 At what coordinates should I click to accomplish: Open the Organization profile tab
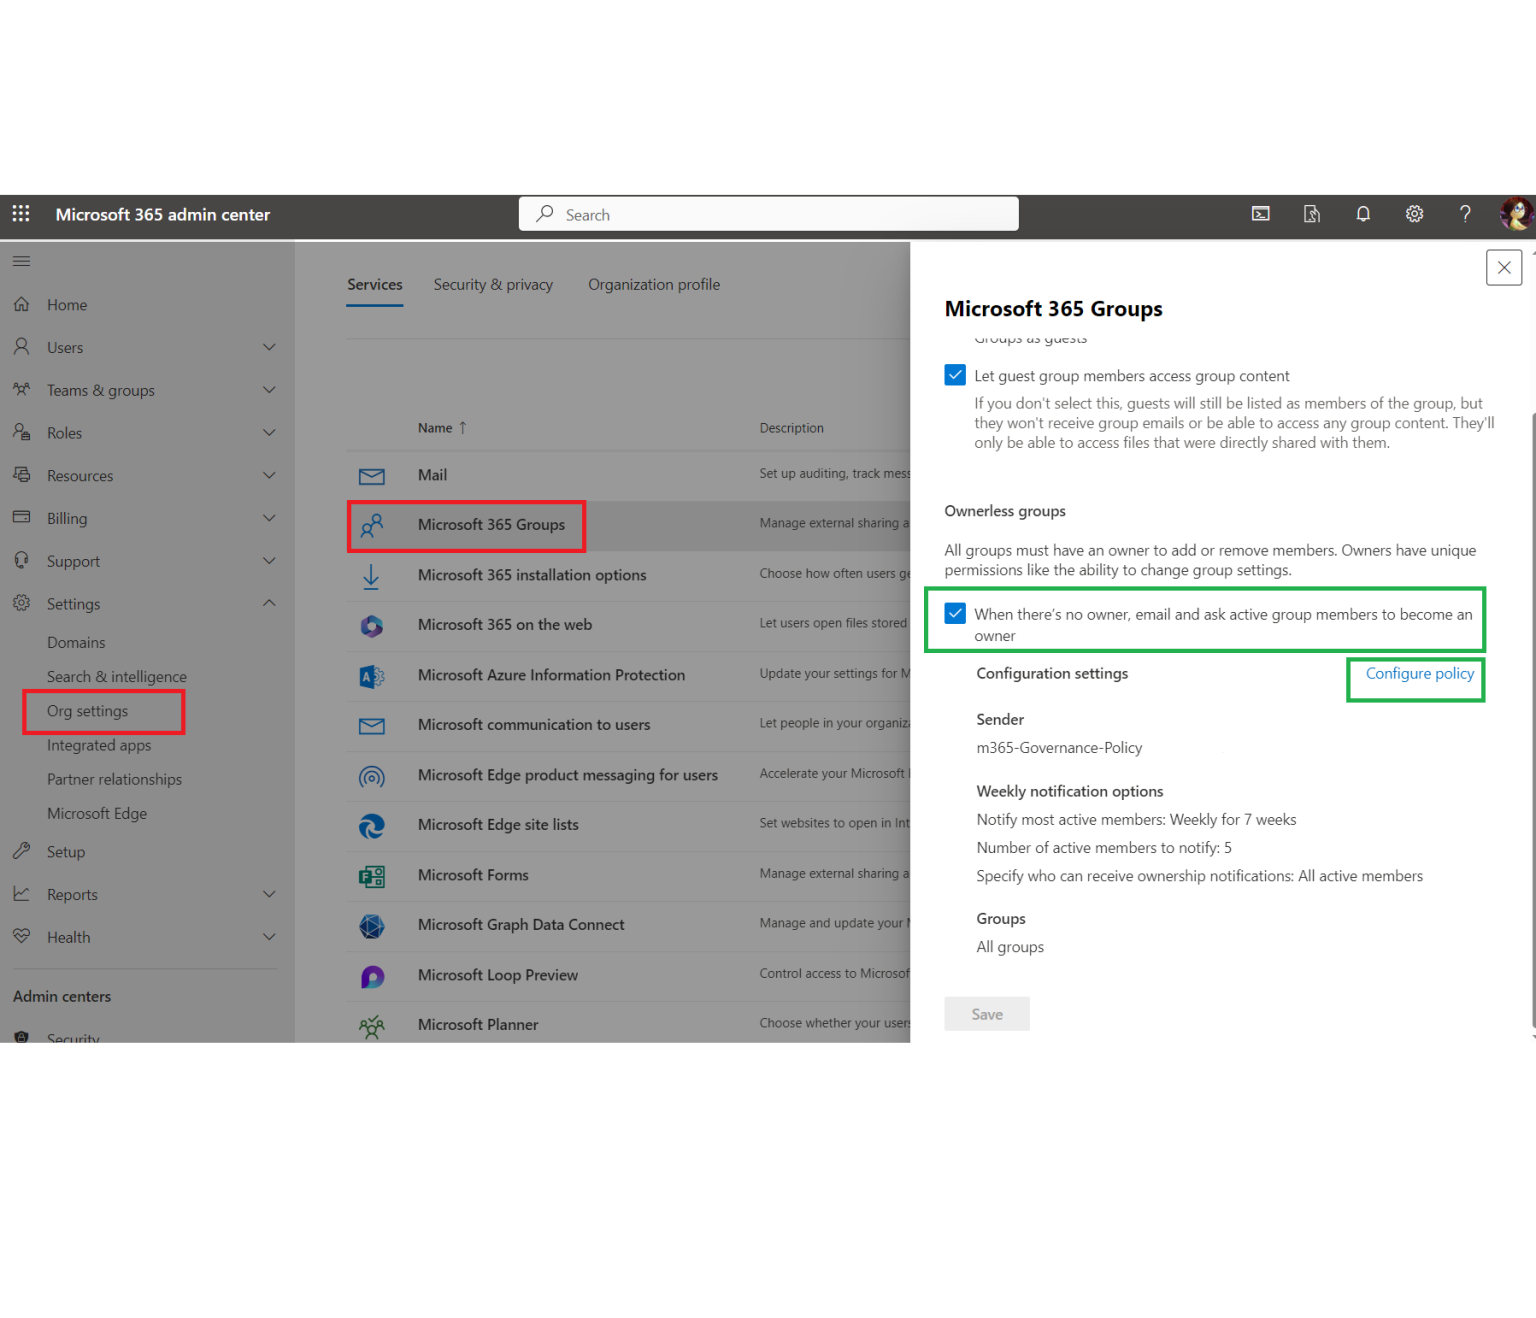(x=654, y=284)
